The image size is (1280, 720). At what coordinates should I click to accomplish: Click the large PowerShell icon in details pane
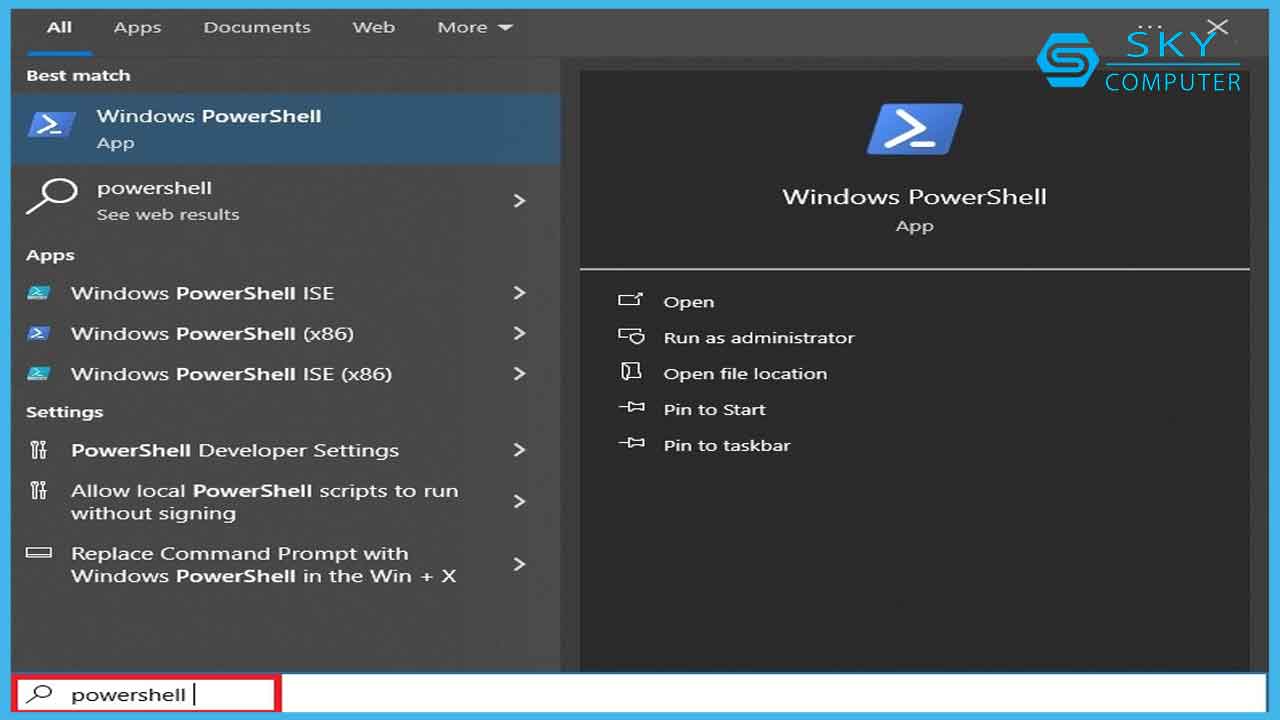[x=914, y=129]
